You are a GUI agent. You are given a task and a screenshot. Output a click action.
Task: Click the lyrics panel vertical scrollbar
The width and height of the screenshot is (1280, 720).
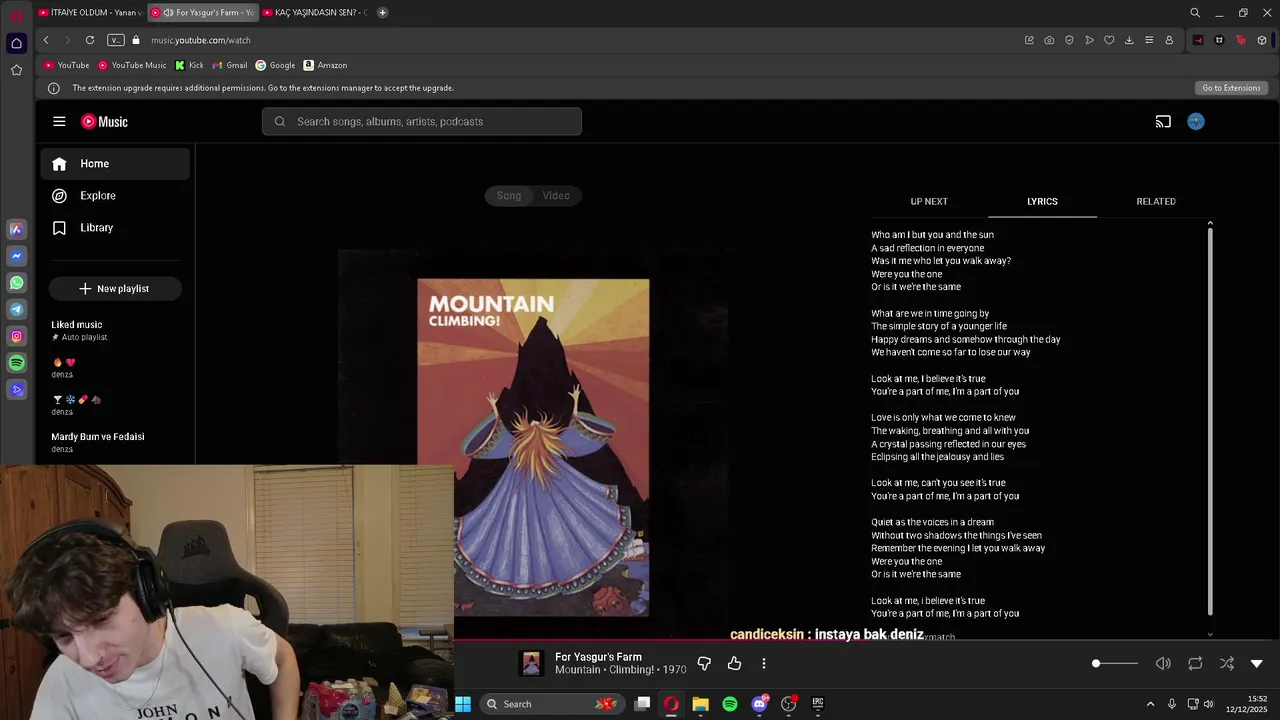point(1210,420)
